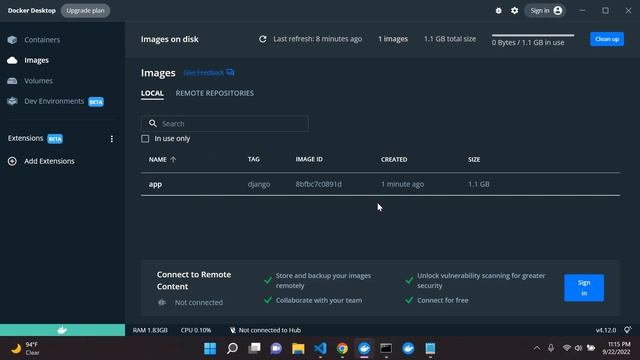Open the Chat app from the taskbar

click(276, 349)
